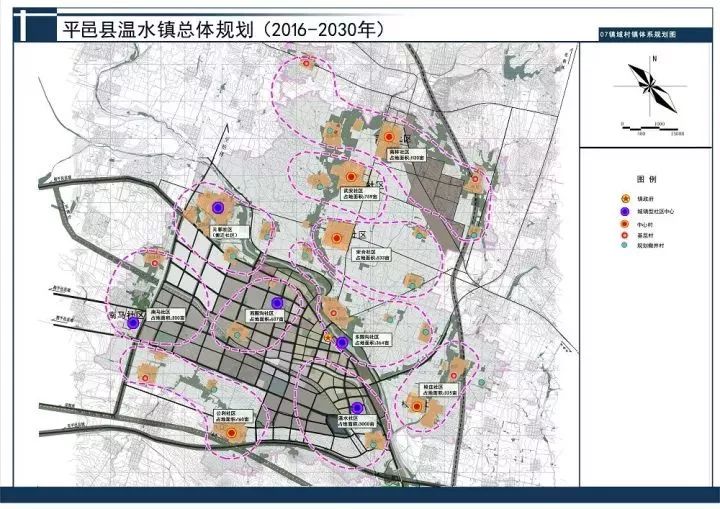Click the purple marker above 温水社区 label
Image resolution: width=720 pixels, height=509 pixels.
pyautogui.click(x=356, y=407)
